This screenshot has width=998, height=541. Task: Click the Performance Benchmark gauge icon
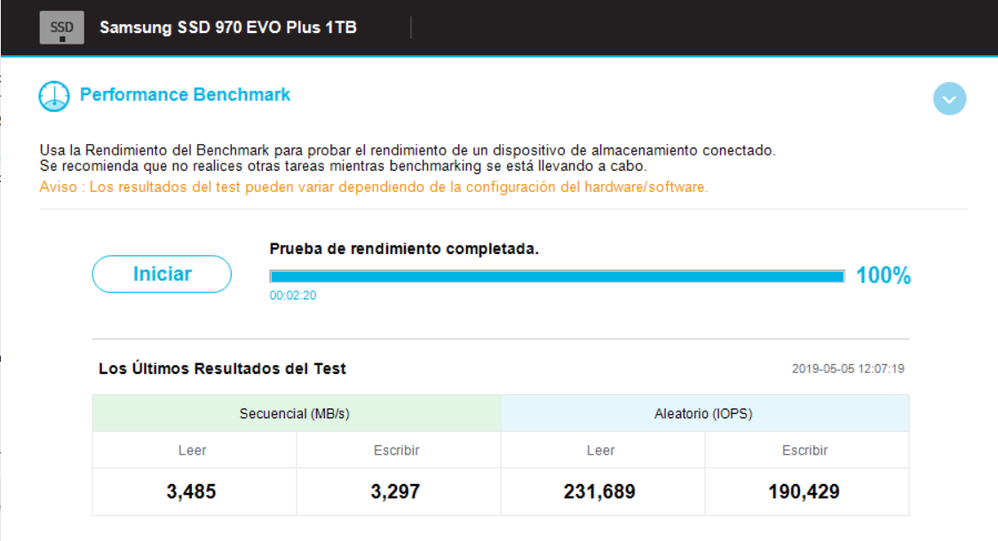[x=54, y=96]
